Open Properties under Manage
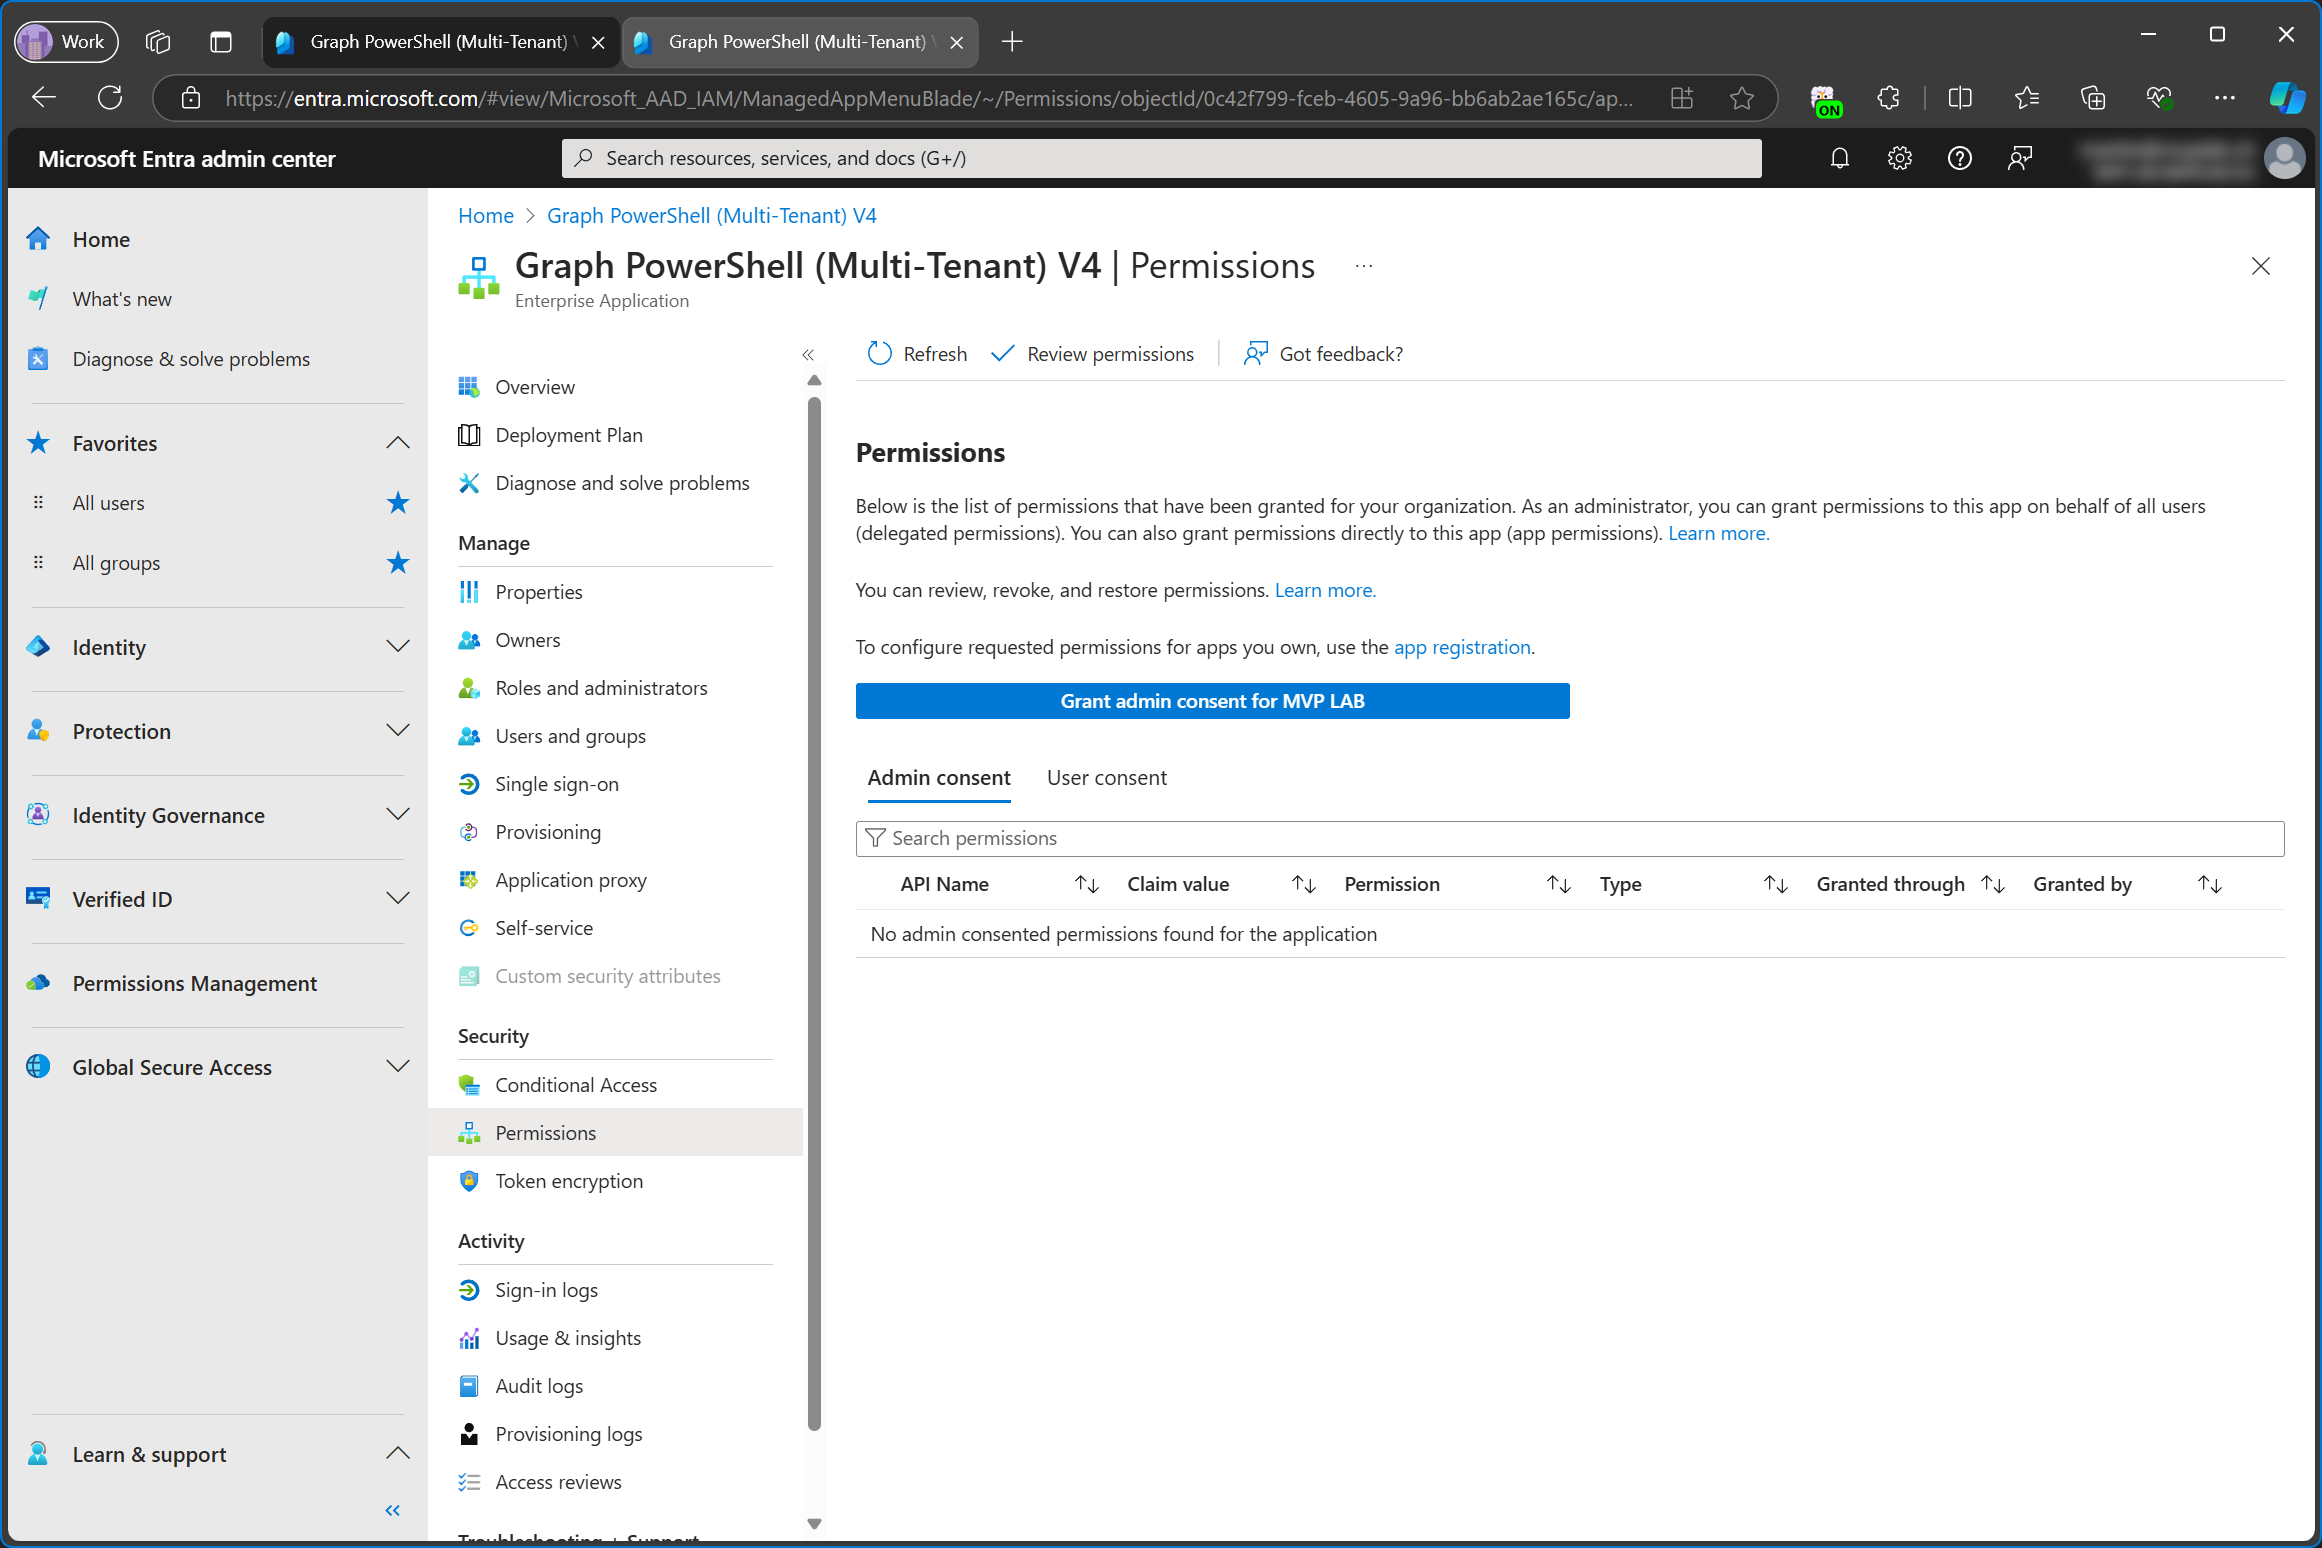 [538, 592]
